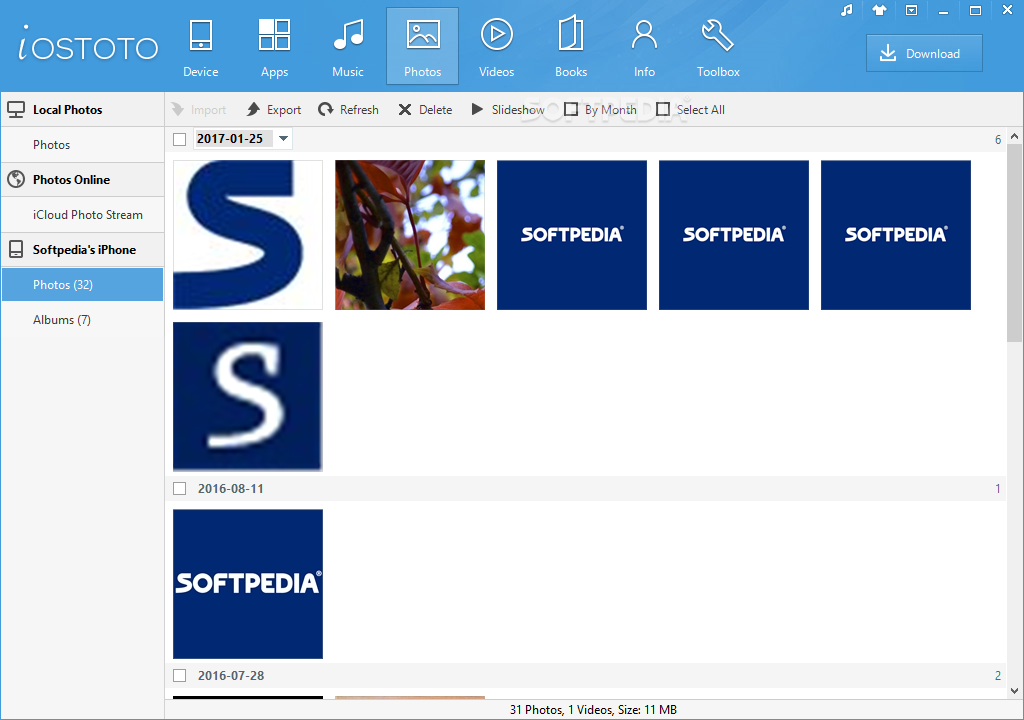Click the Download button
Image resolution: width=1024 pixels, height=720 pixels.
(x=924, y=54)
